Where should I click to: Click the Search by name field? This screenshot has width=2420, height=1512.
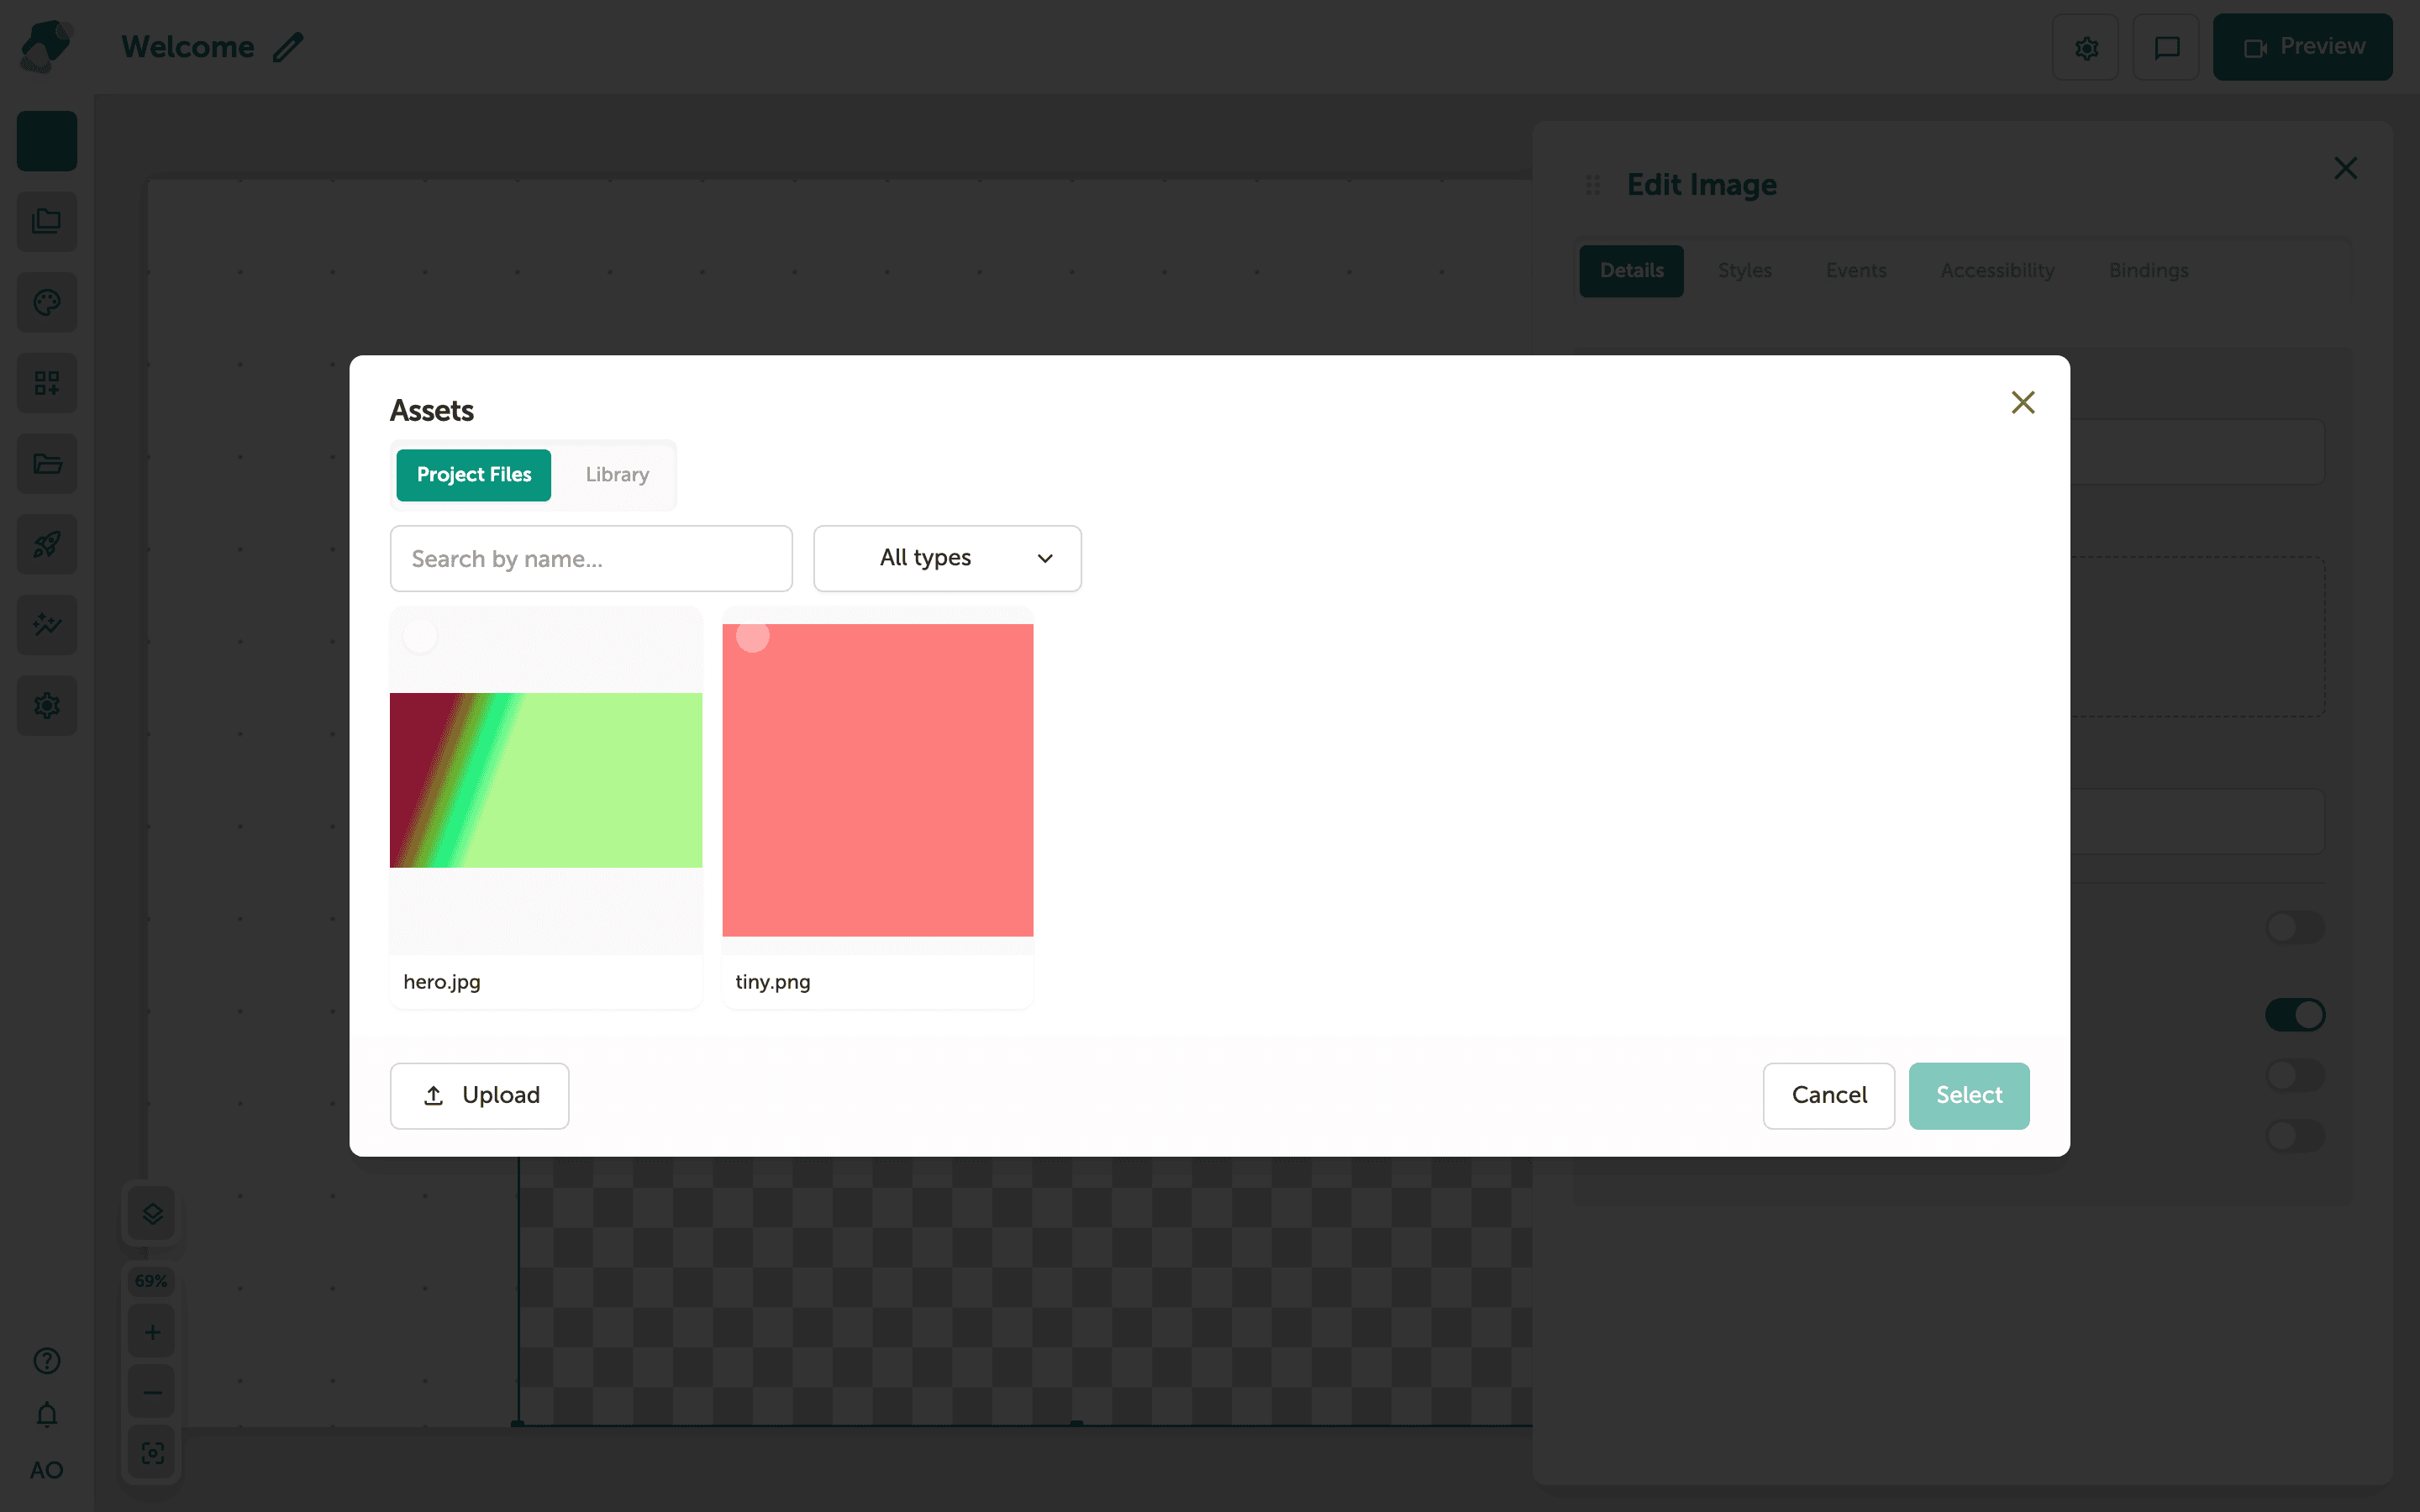(x=591, y=558)
